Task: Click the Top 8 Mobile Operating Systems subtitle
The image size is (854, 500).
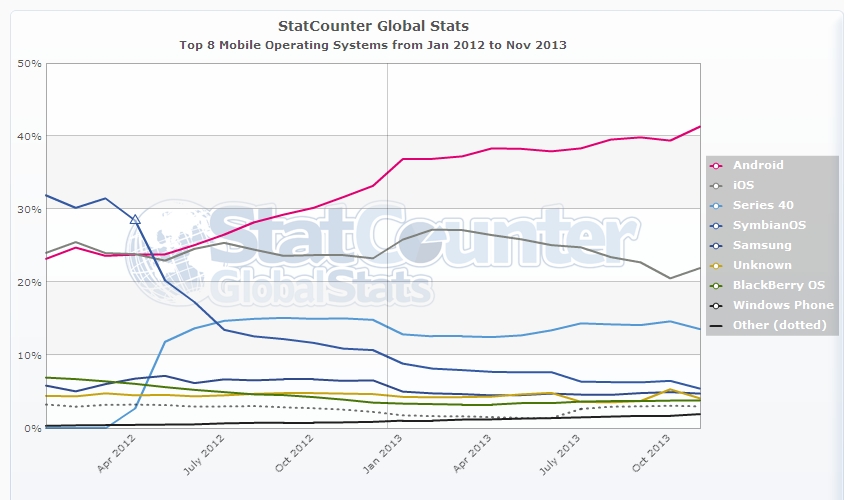Action: point(373,45)
